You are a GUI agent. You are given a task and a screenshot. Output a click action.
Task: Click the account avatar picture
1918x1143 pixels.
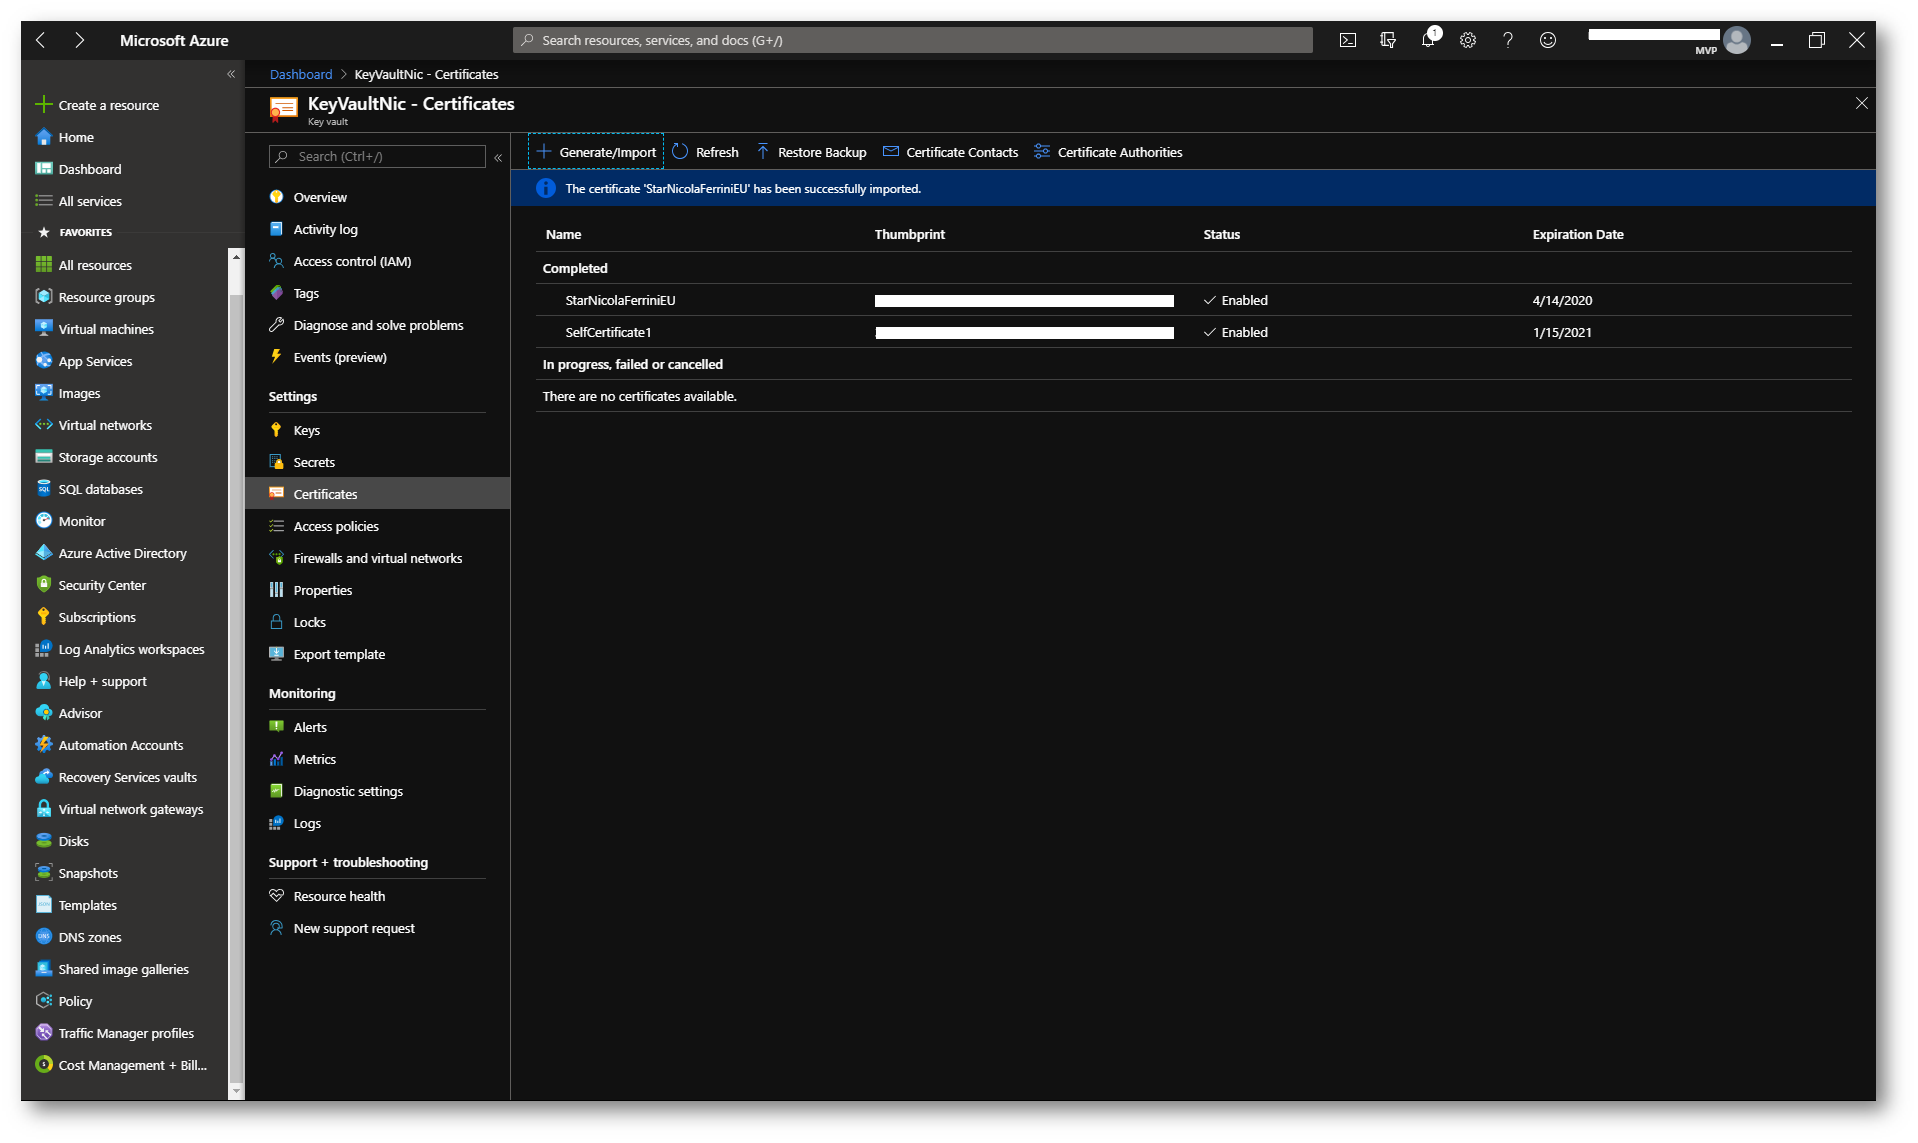tap(1737, 40)
